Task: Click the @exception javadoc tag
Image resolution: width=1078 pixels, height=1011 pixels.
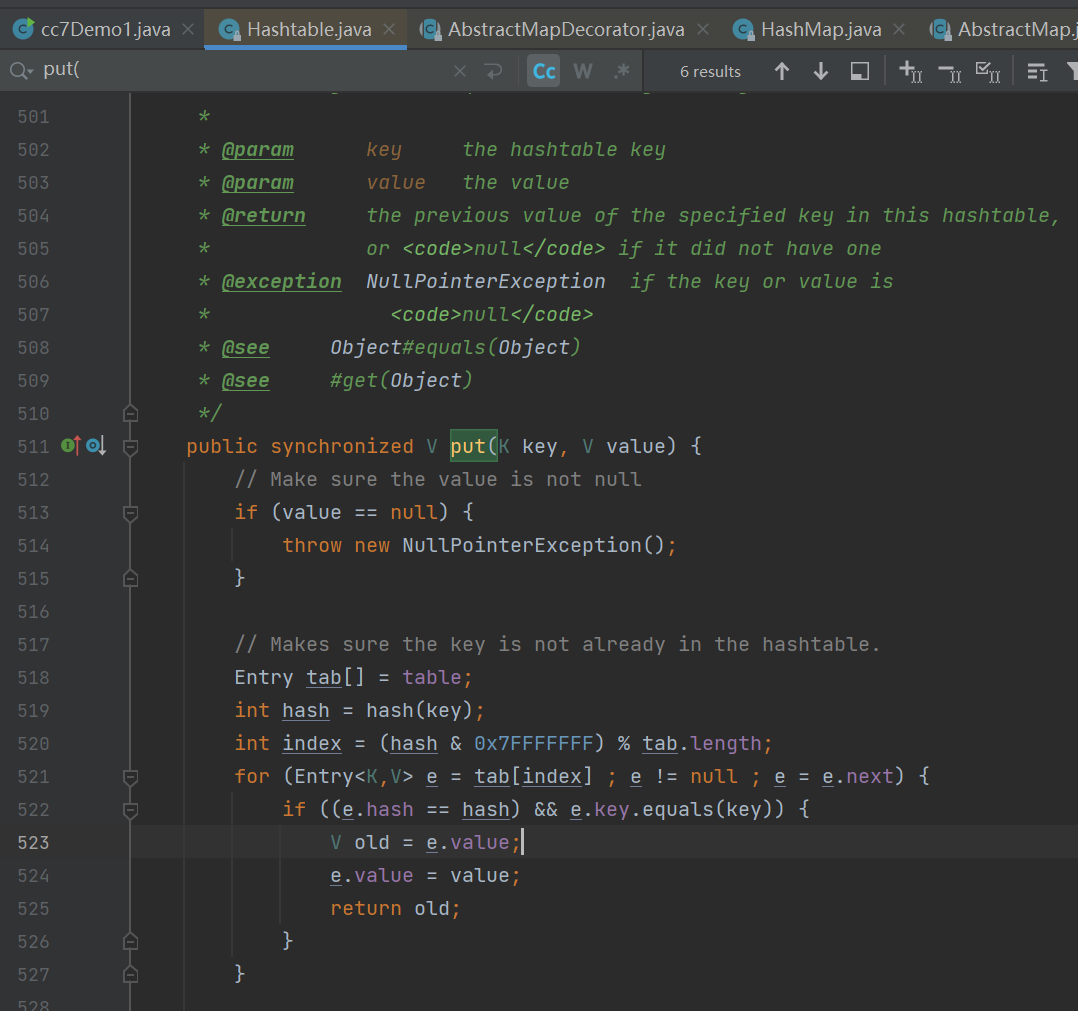Action: click(x=281, y=282)
